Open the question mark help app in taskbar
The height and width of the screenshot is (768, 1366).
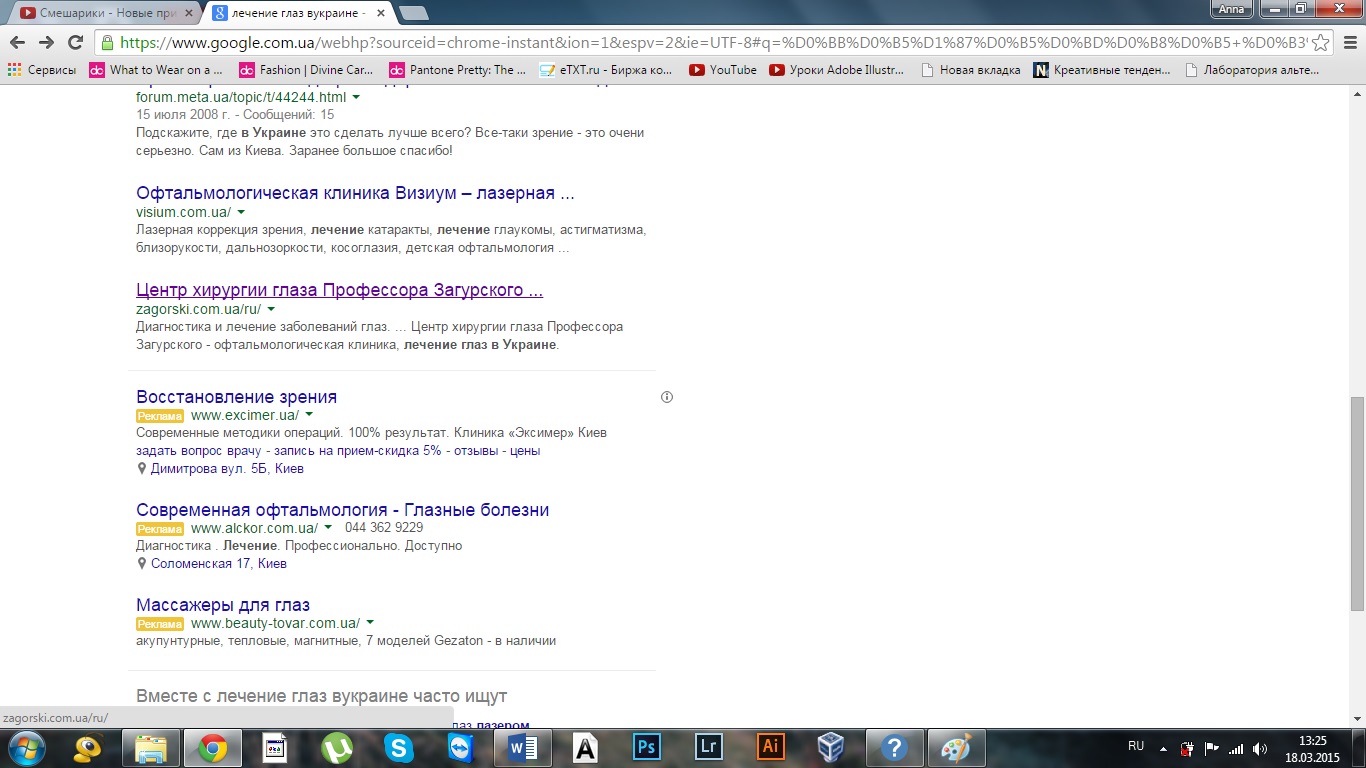[895, 748]
